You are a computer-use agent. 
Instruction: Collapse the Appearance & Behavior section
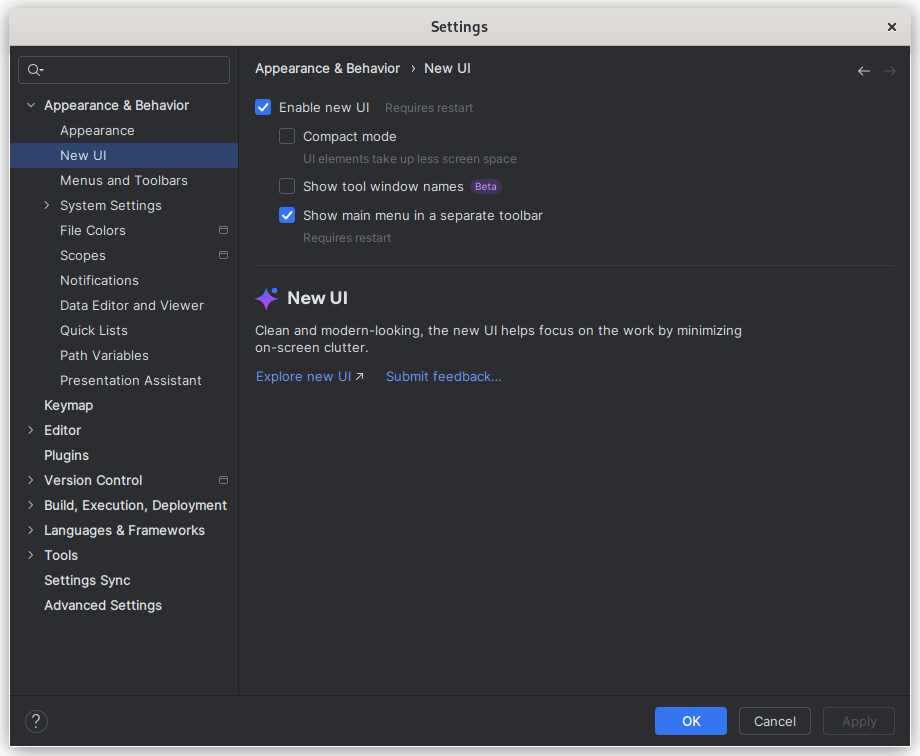[x=31, y=105]
